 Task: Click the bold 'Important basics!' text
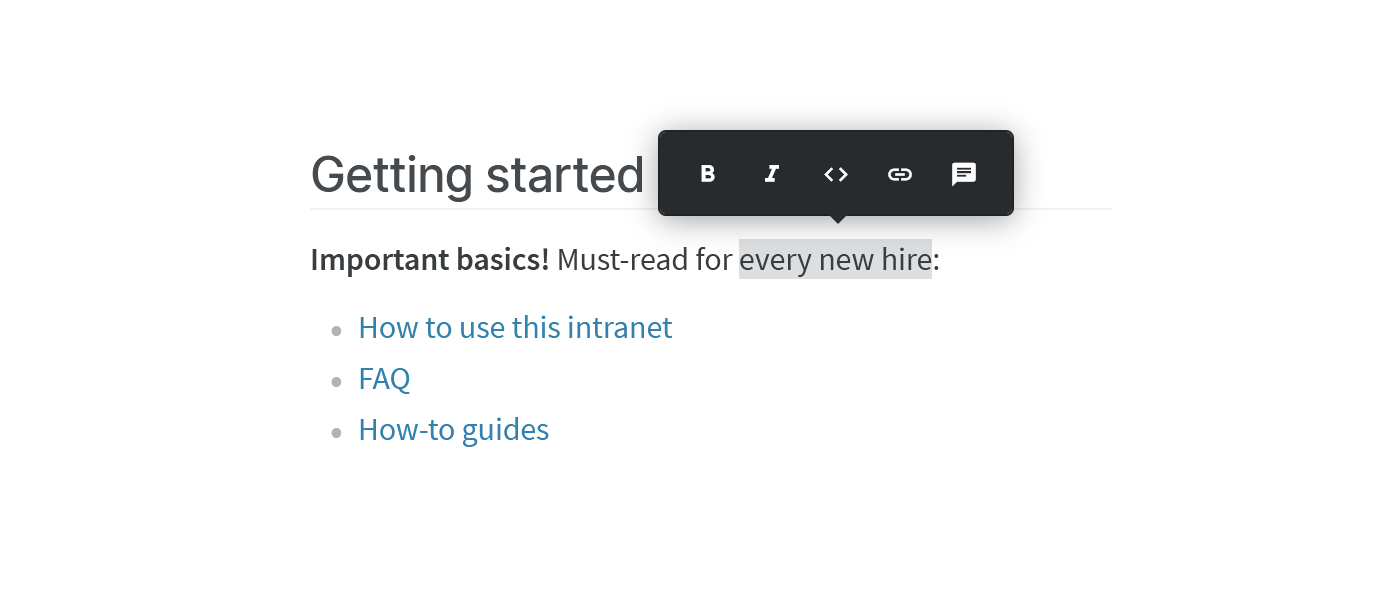pos(429,259)
